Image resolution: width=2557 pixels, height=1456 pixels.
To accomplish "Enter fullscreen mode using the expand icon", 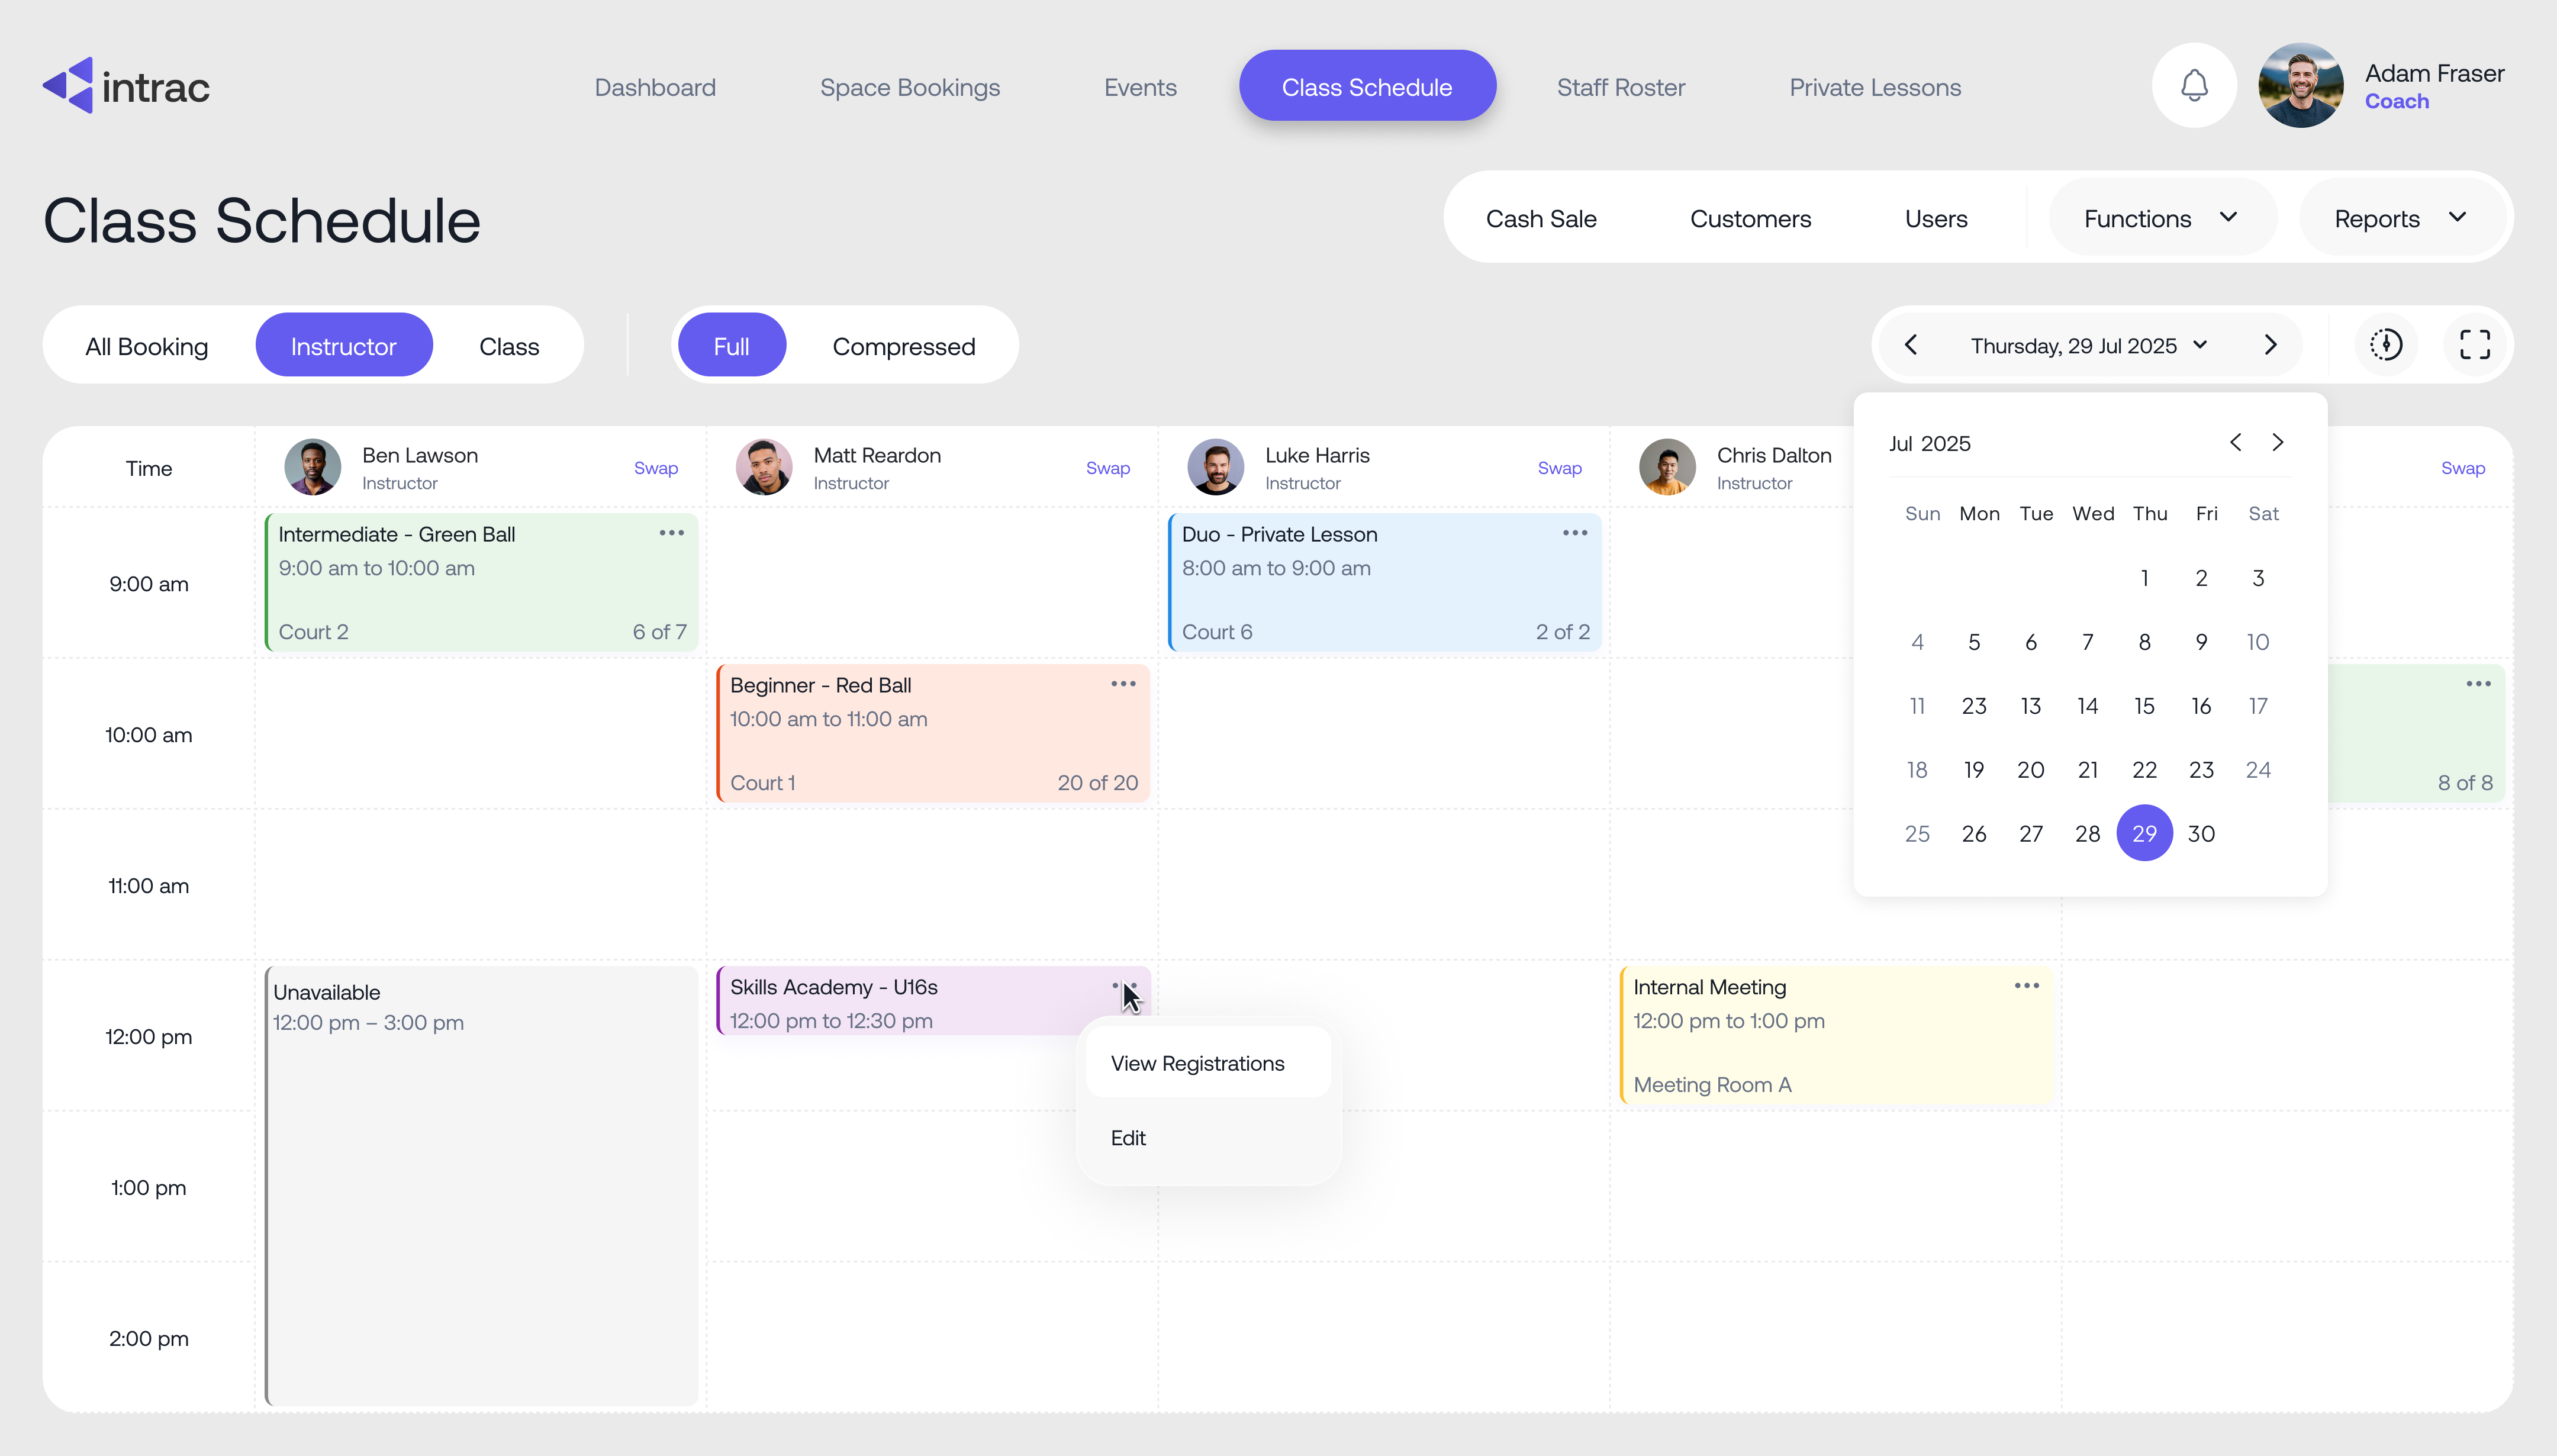I will pyautogui.click(x=2475, y=344).
